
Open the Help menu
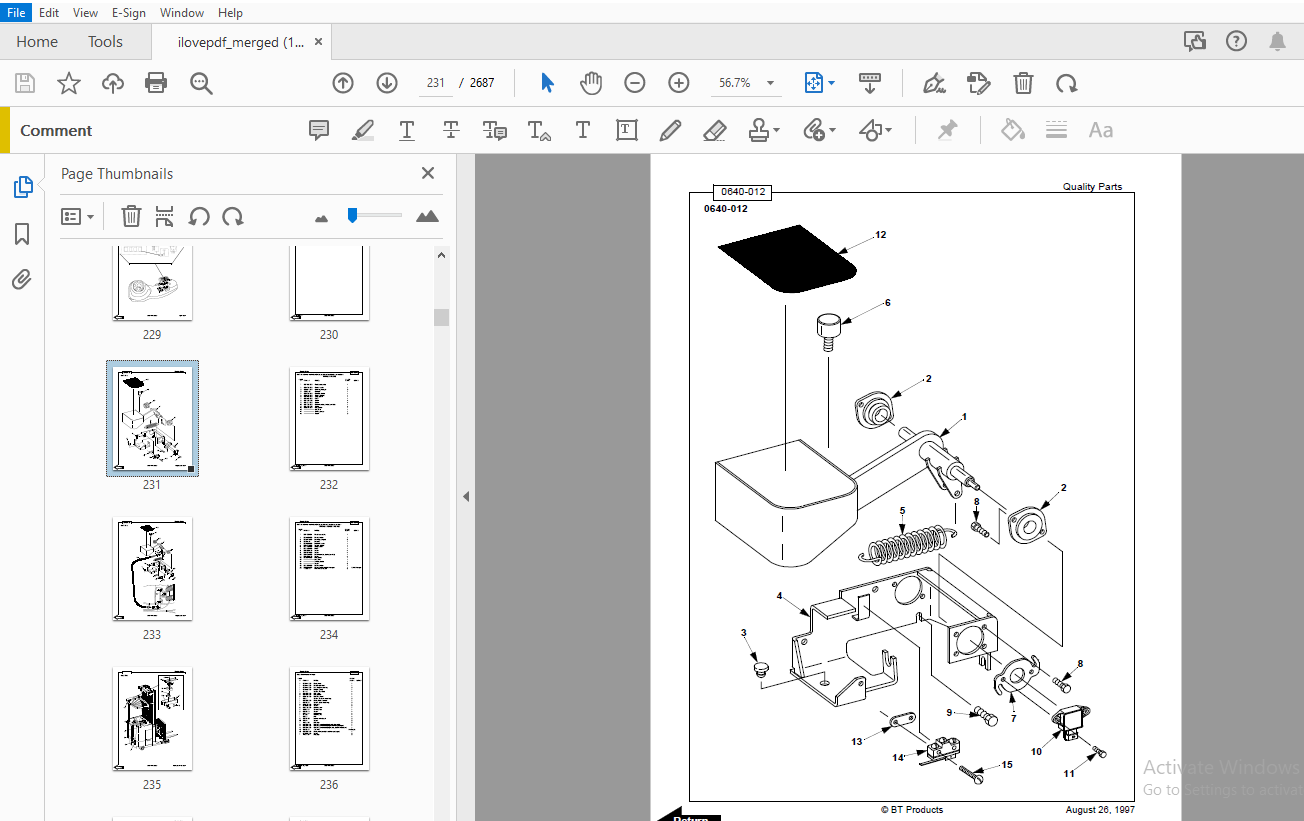[x=230, y=12]
